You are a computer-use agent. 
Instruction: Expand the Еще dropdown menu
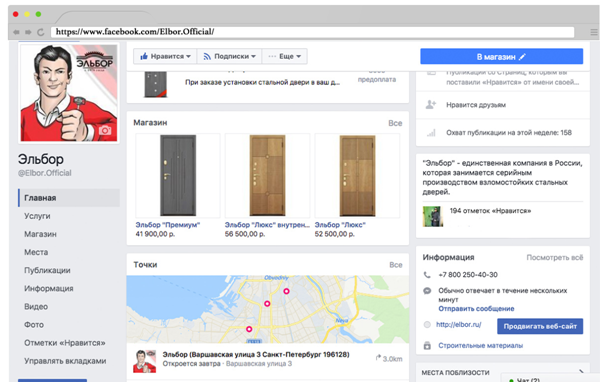click(284, 56)
